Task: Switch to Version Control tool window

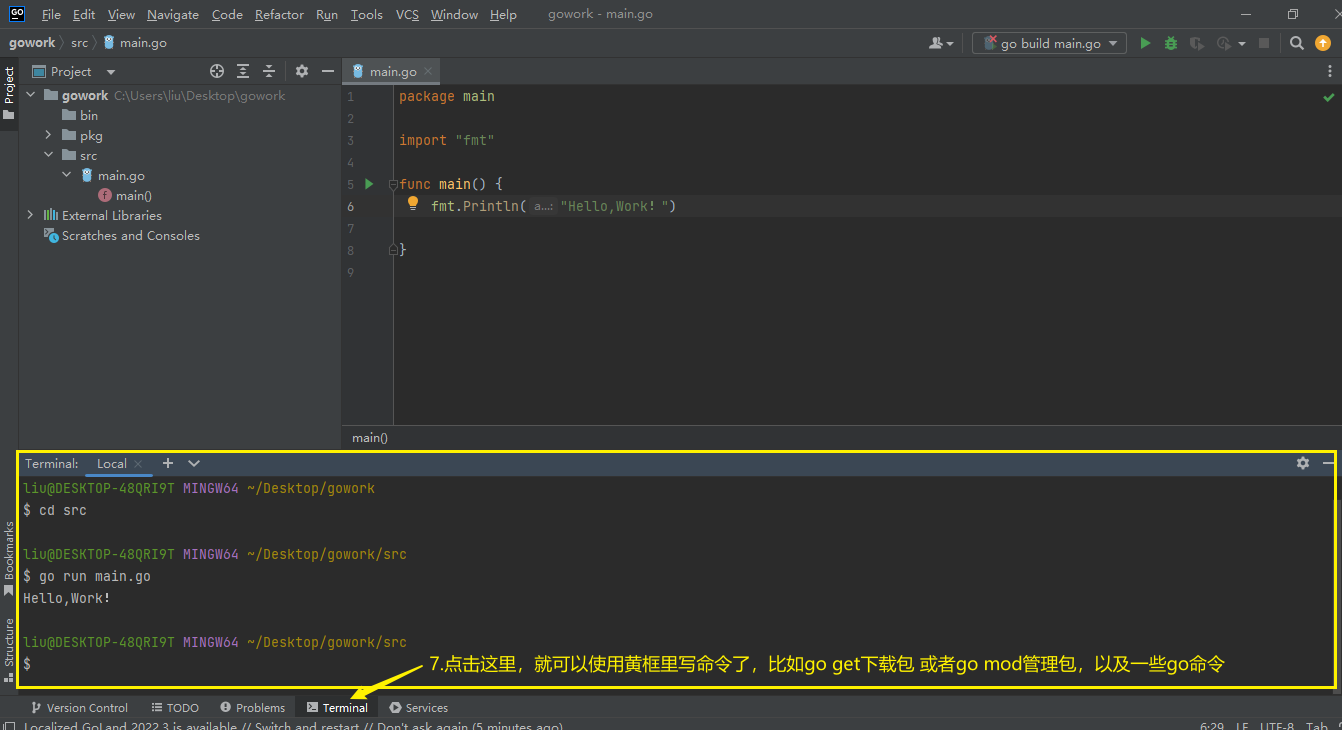Action: pyautogui.click(x=80, y=707)
